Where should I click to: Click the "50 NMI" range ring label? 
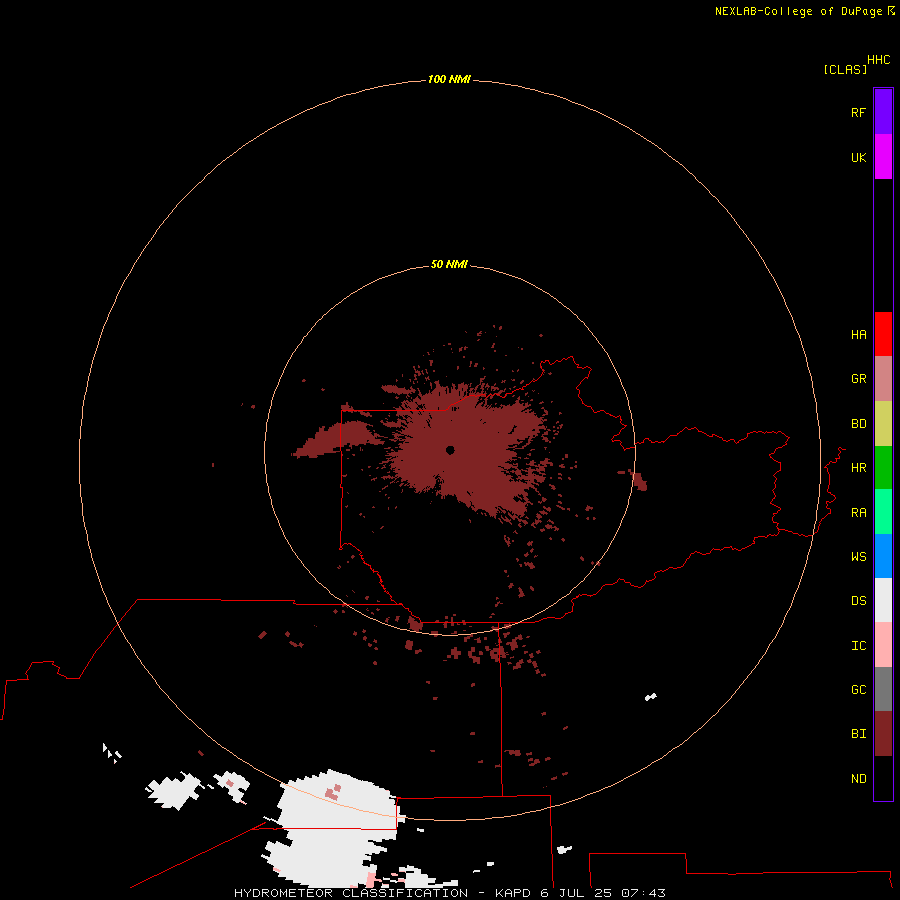(449, 264)
